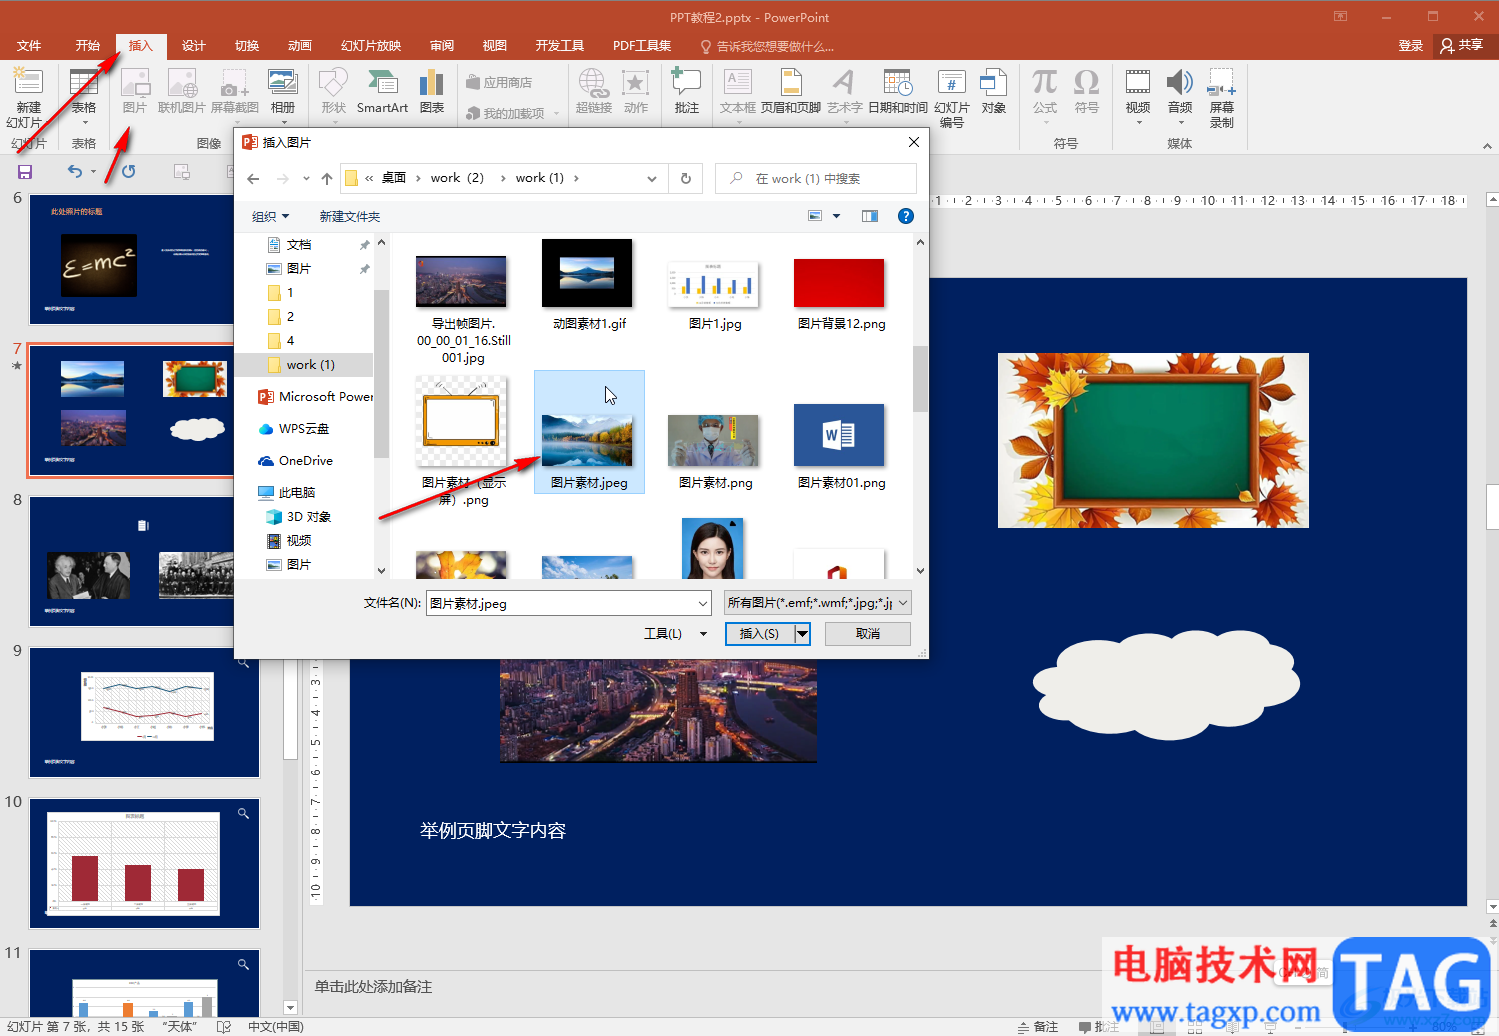Select the OneDrive folder in sidebar
This screenshot has height=1036, width=1499.
[x=305, y=461]
